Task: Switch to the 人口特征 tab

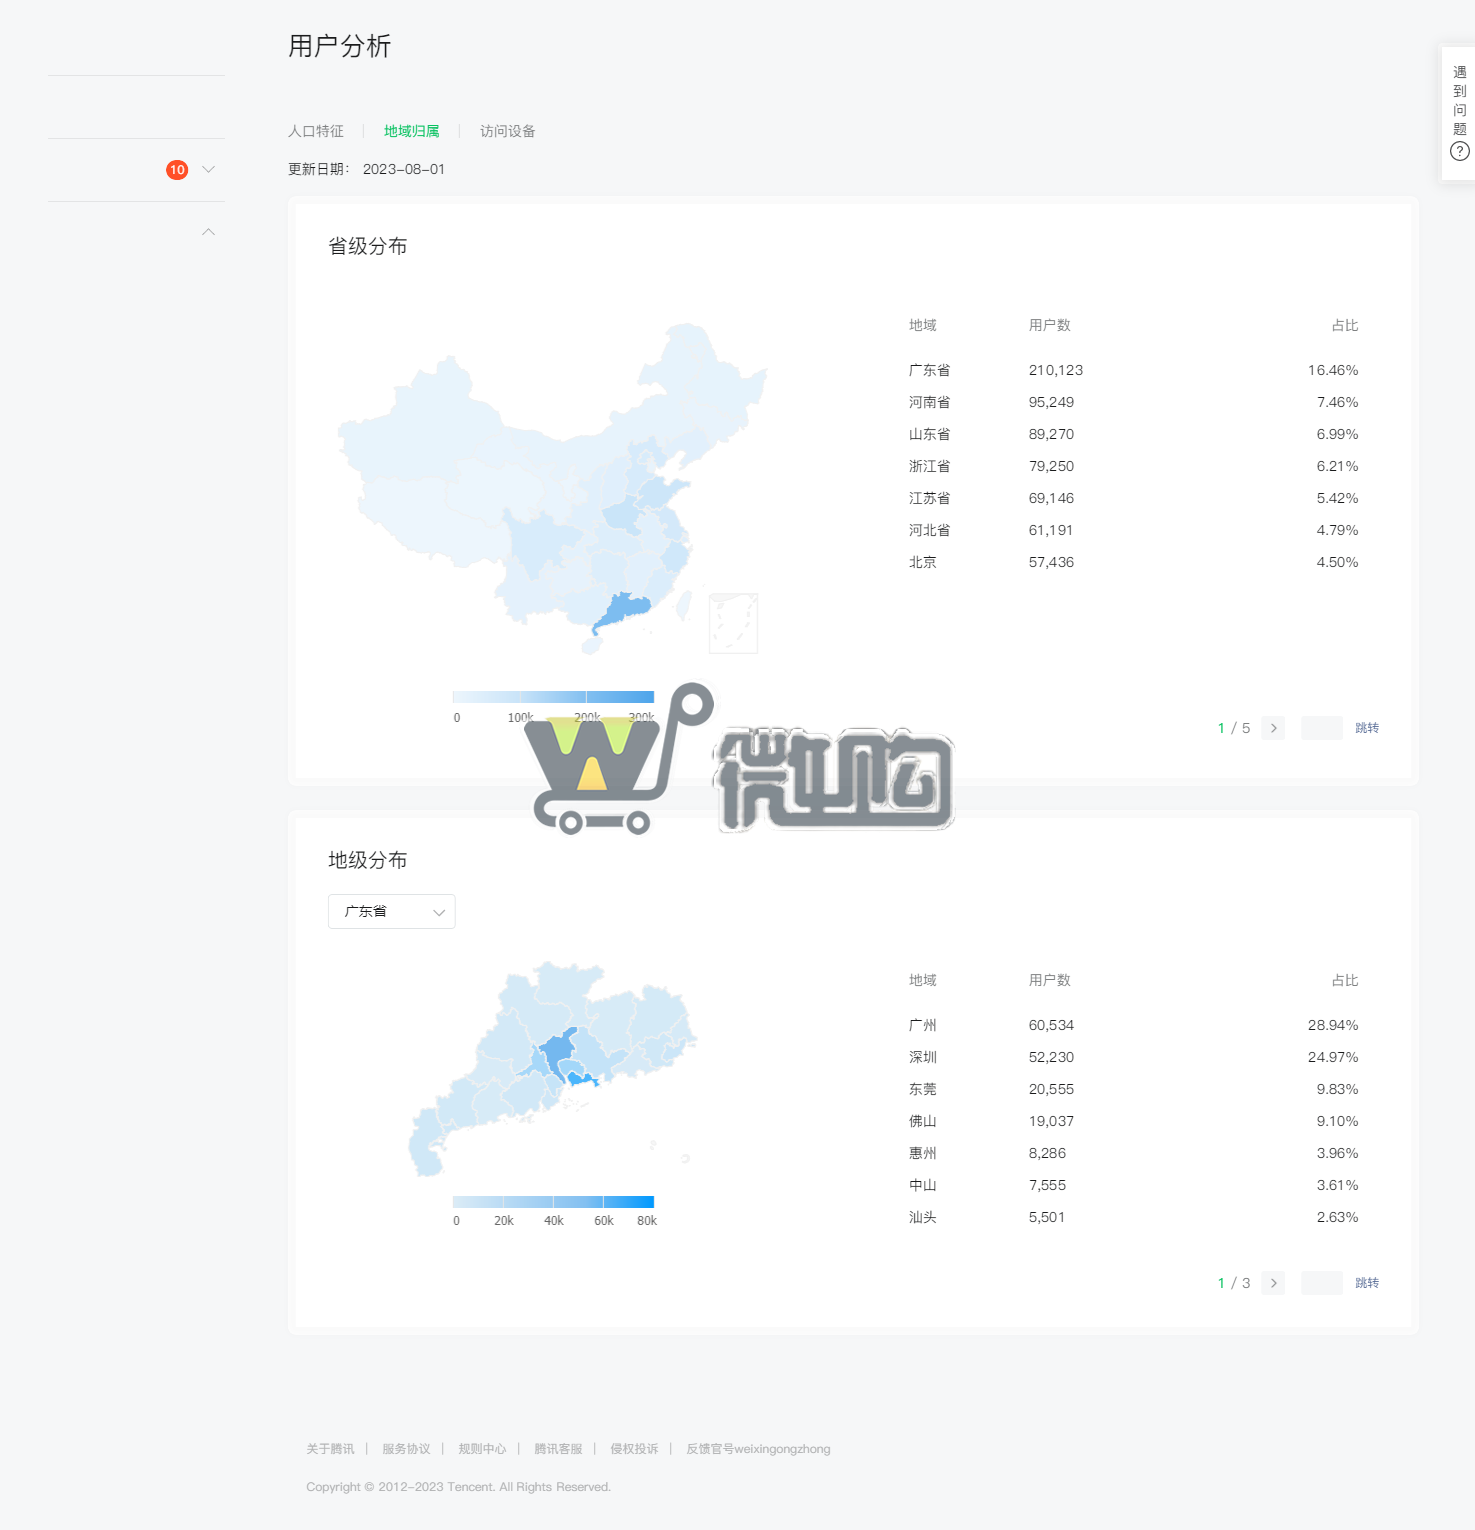Action: pyautogui.click(x=315, y=131)
